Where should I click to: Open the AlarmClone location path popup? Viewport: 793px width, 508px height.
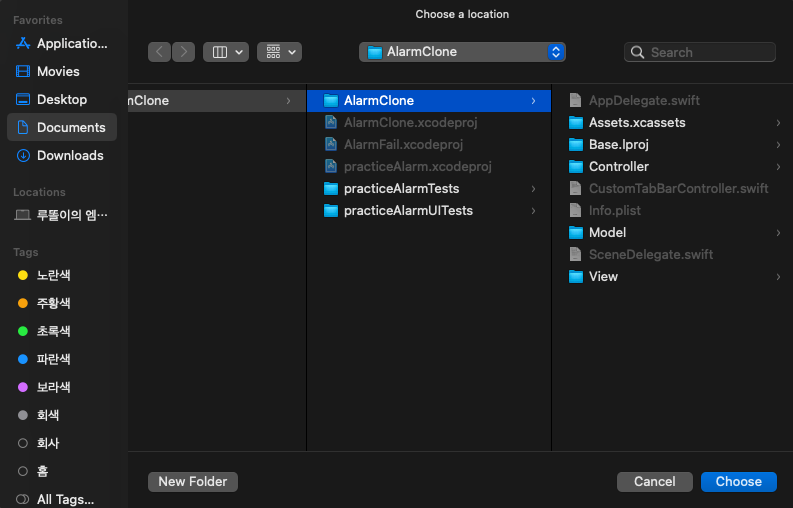(x=462, y=52)
